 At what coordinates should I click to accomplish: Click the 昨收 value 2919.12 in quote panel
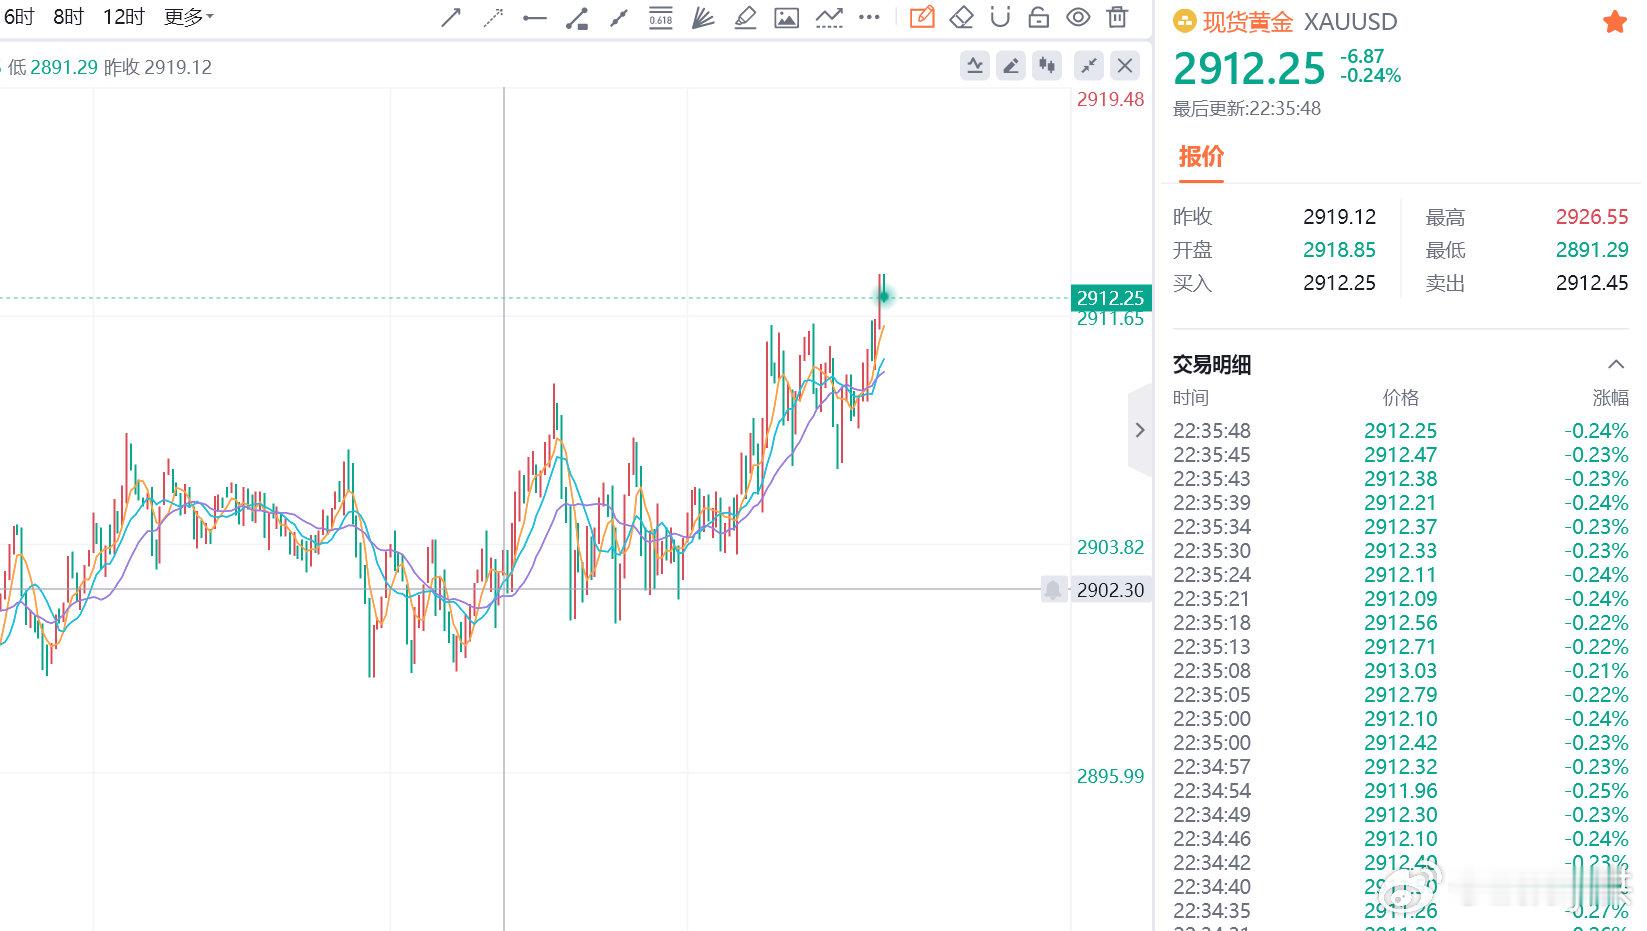coord(1339,217)
